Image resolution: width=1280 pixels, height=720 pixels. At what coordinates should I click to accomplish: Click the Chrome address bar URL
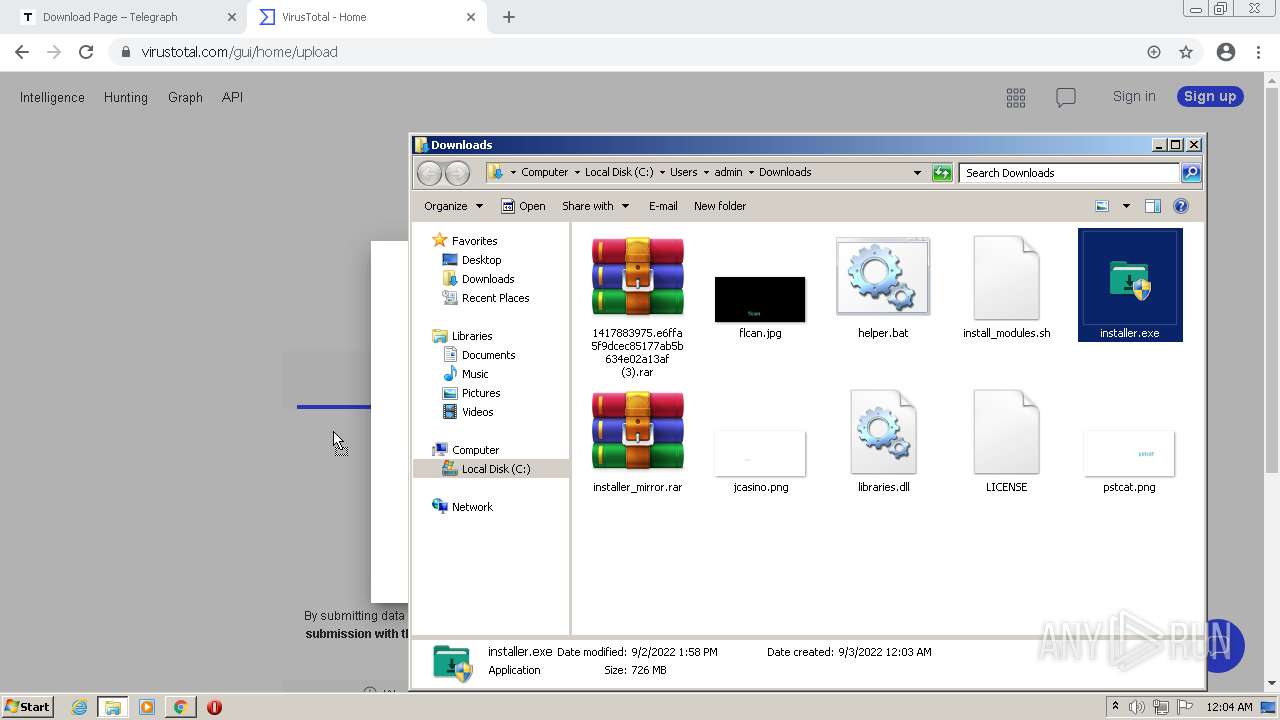point(239,52)
